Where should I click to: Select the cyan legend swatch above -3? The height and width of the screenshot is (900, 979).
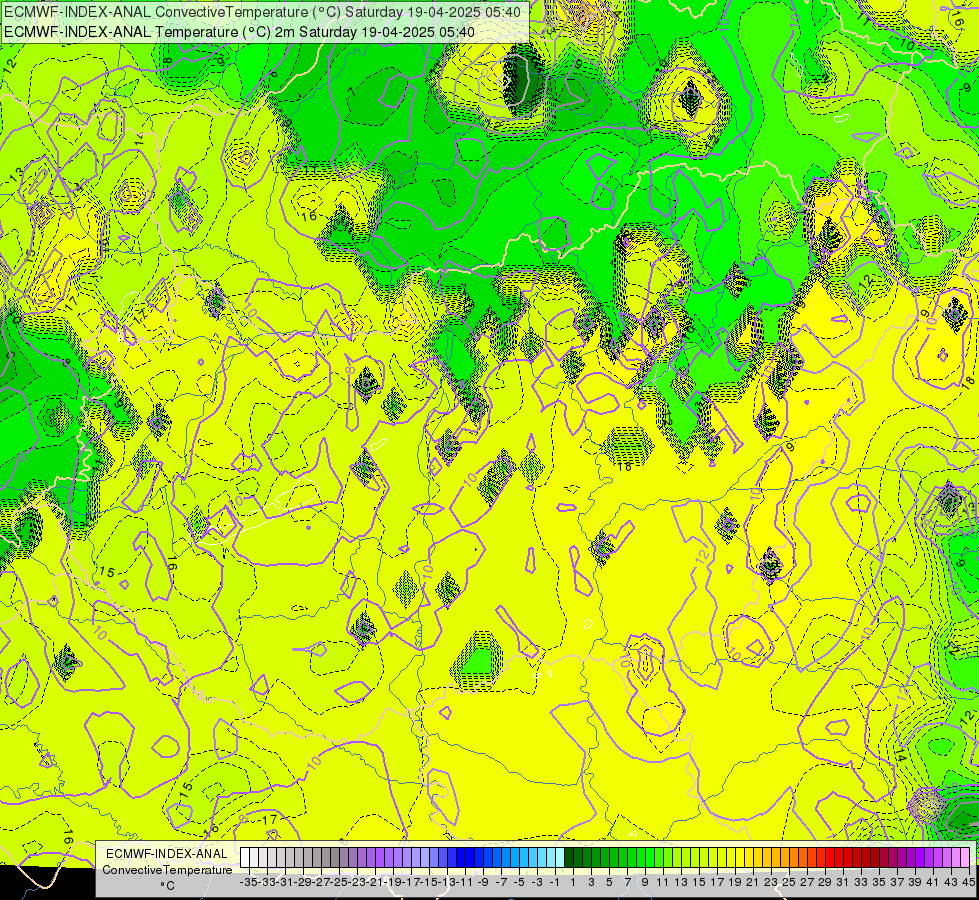tap(533, 858)
